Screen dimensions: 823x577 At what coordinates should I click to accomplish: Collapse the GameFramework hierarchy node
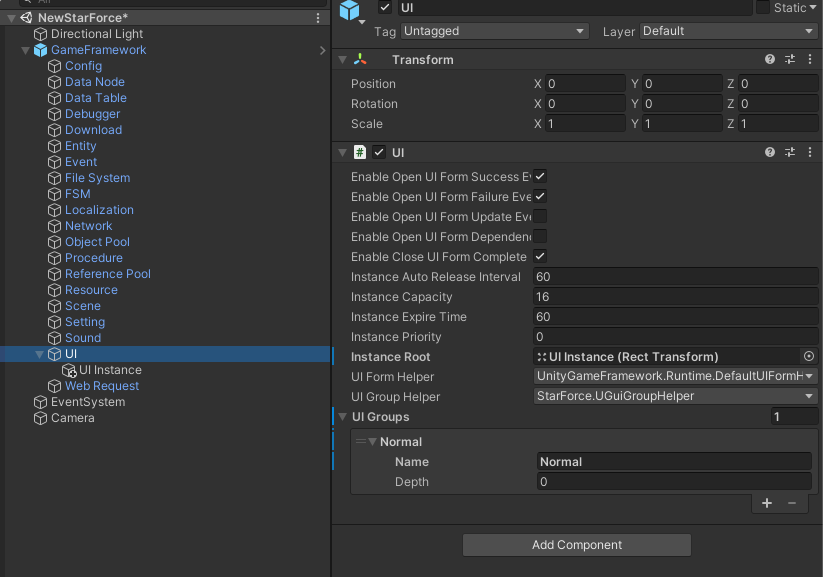pos(25,50)
